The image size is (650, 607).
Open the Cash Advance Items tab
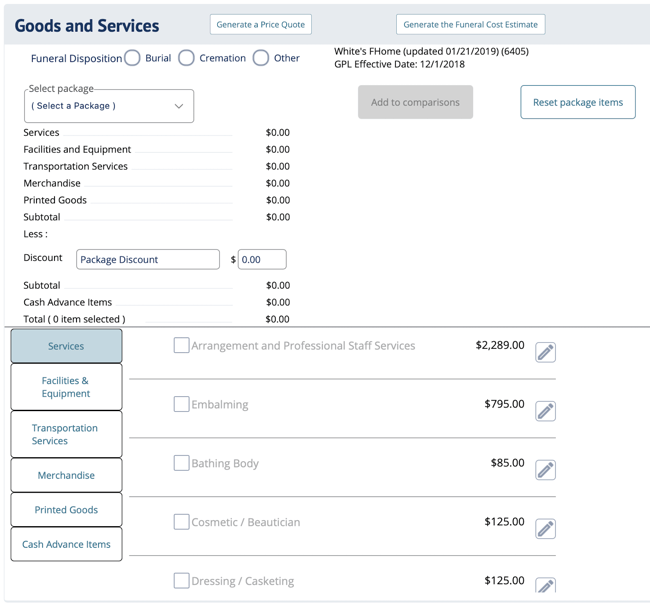(x=66, y=544)
